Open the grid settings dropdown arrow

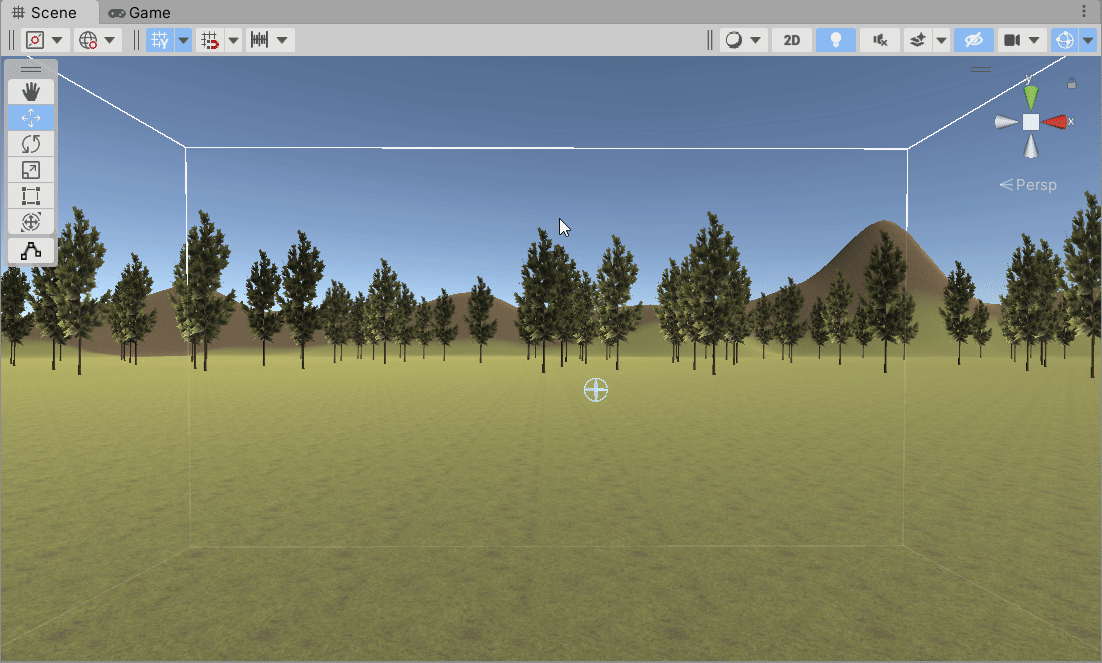(183, 40)
